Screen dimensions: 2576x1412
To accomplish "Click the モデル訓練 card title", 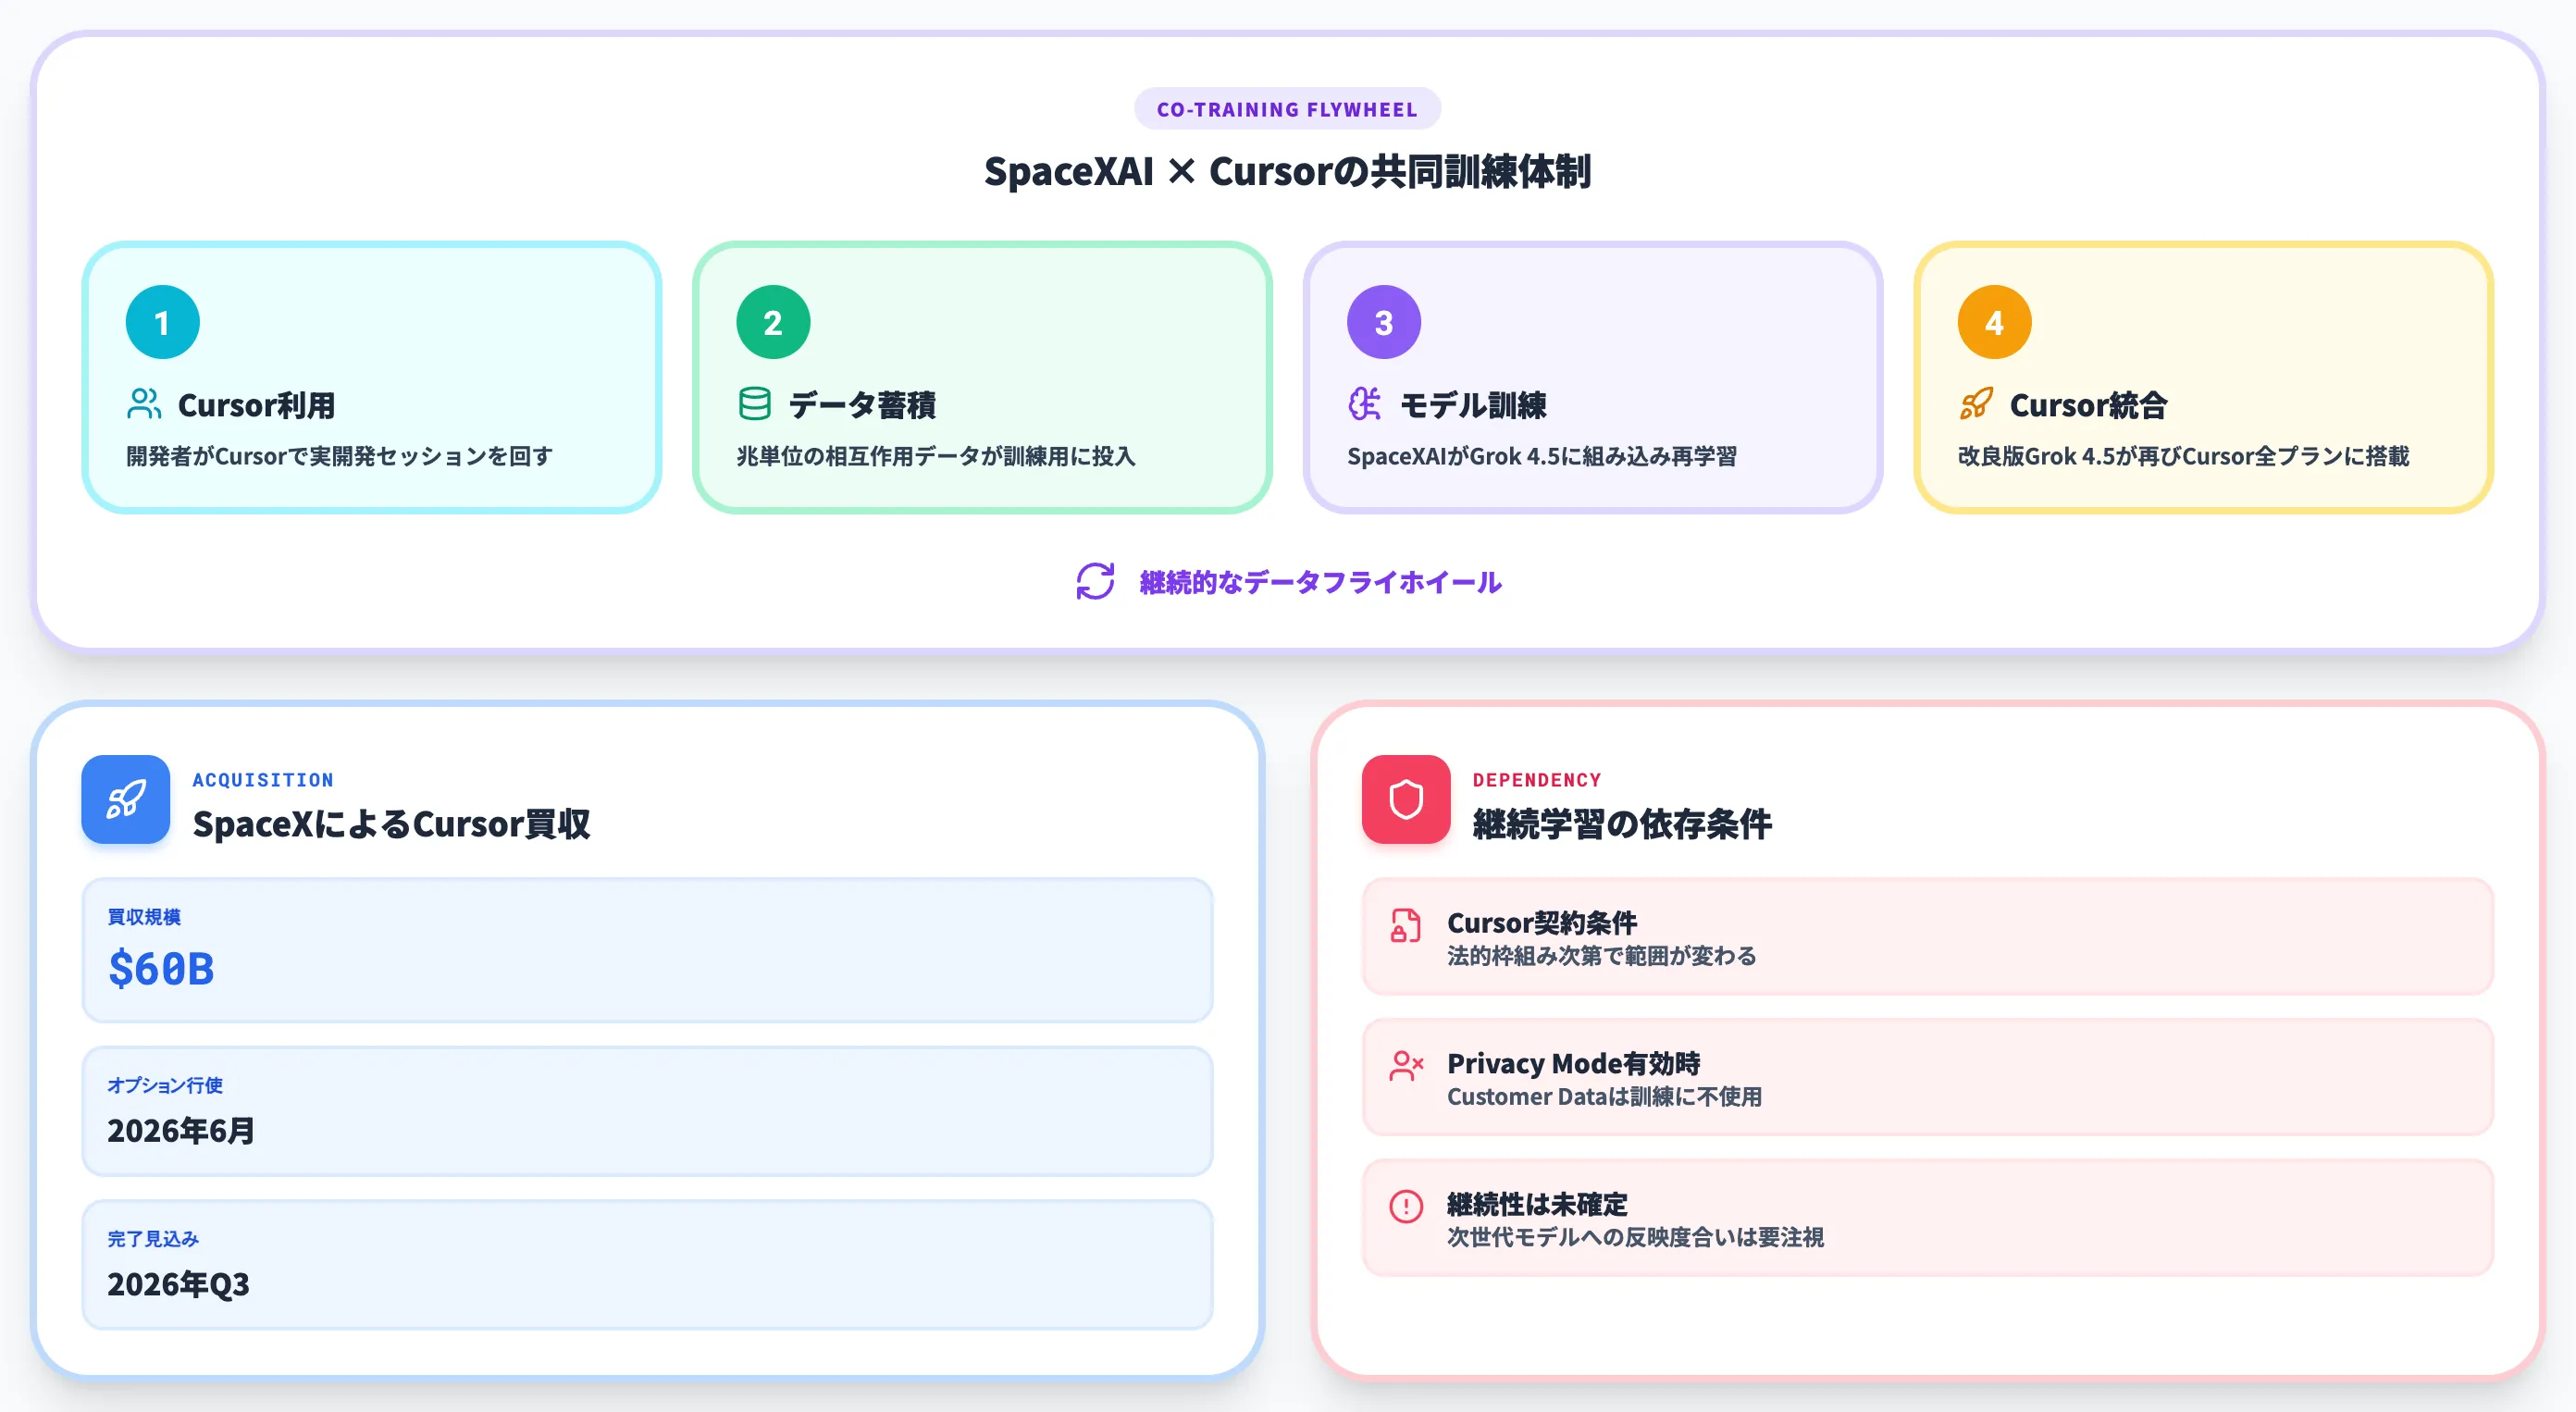I will click(1473, 405).
